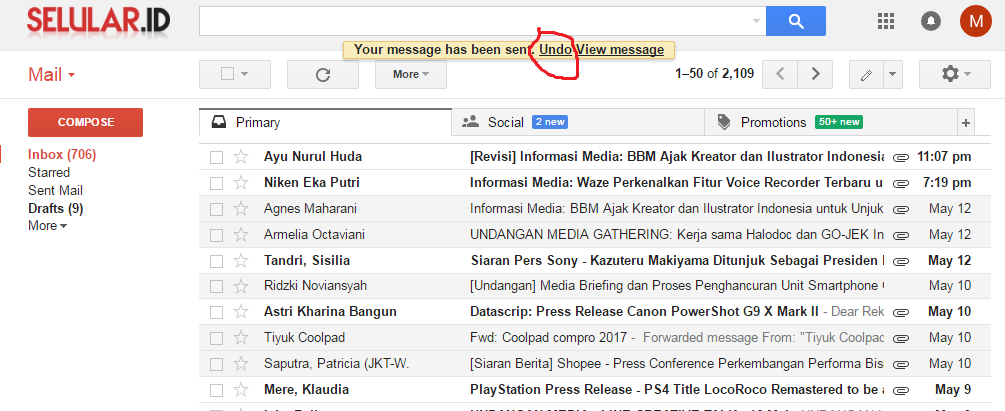Tick checkbox for Ayu Nurul Huda email

(217, 157)
